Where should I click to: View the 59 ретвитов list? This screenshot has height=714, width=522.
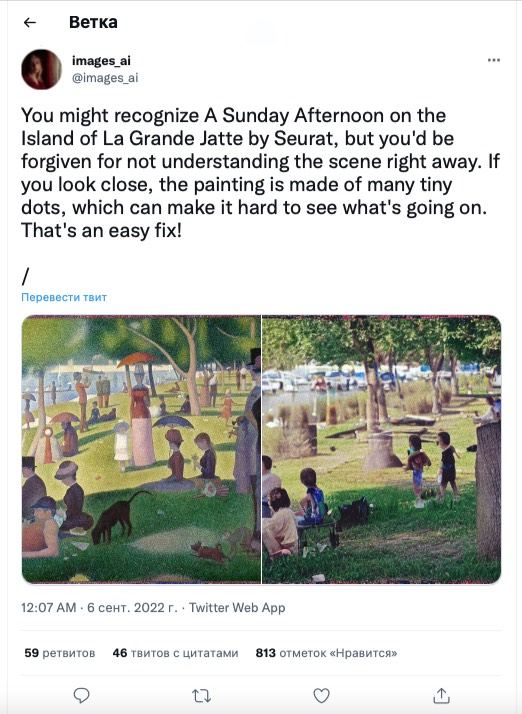click(x=60, y=653)
